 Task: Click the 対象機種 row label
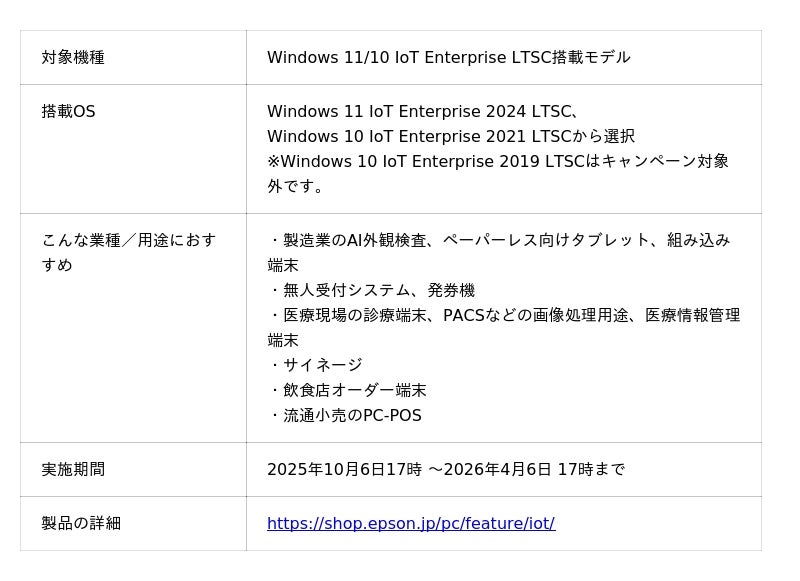(x=73, y=57)
